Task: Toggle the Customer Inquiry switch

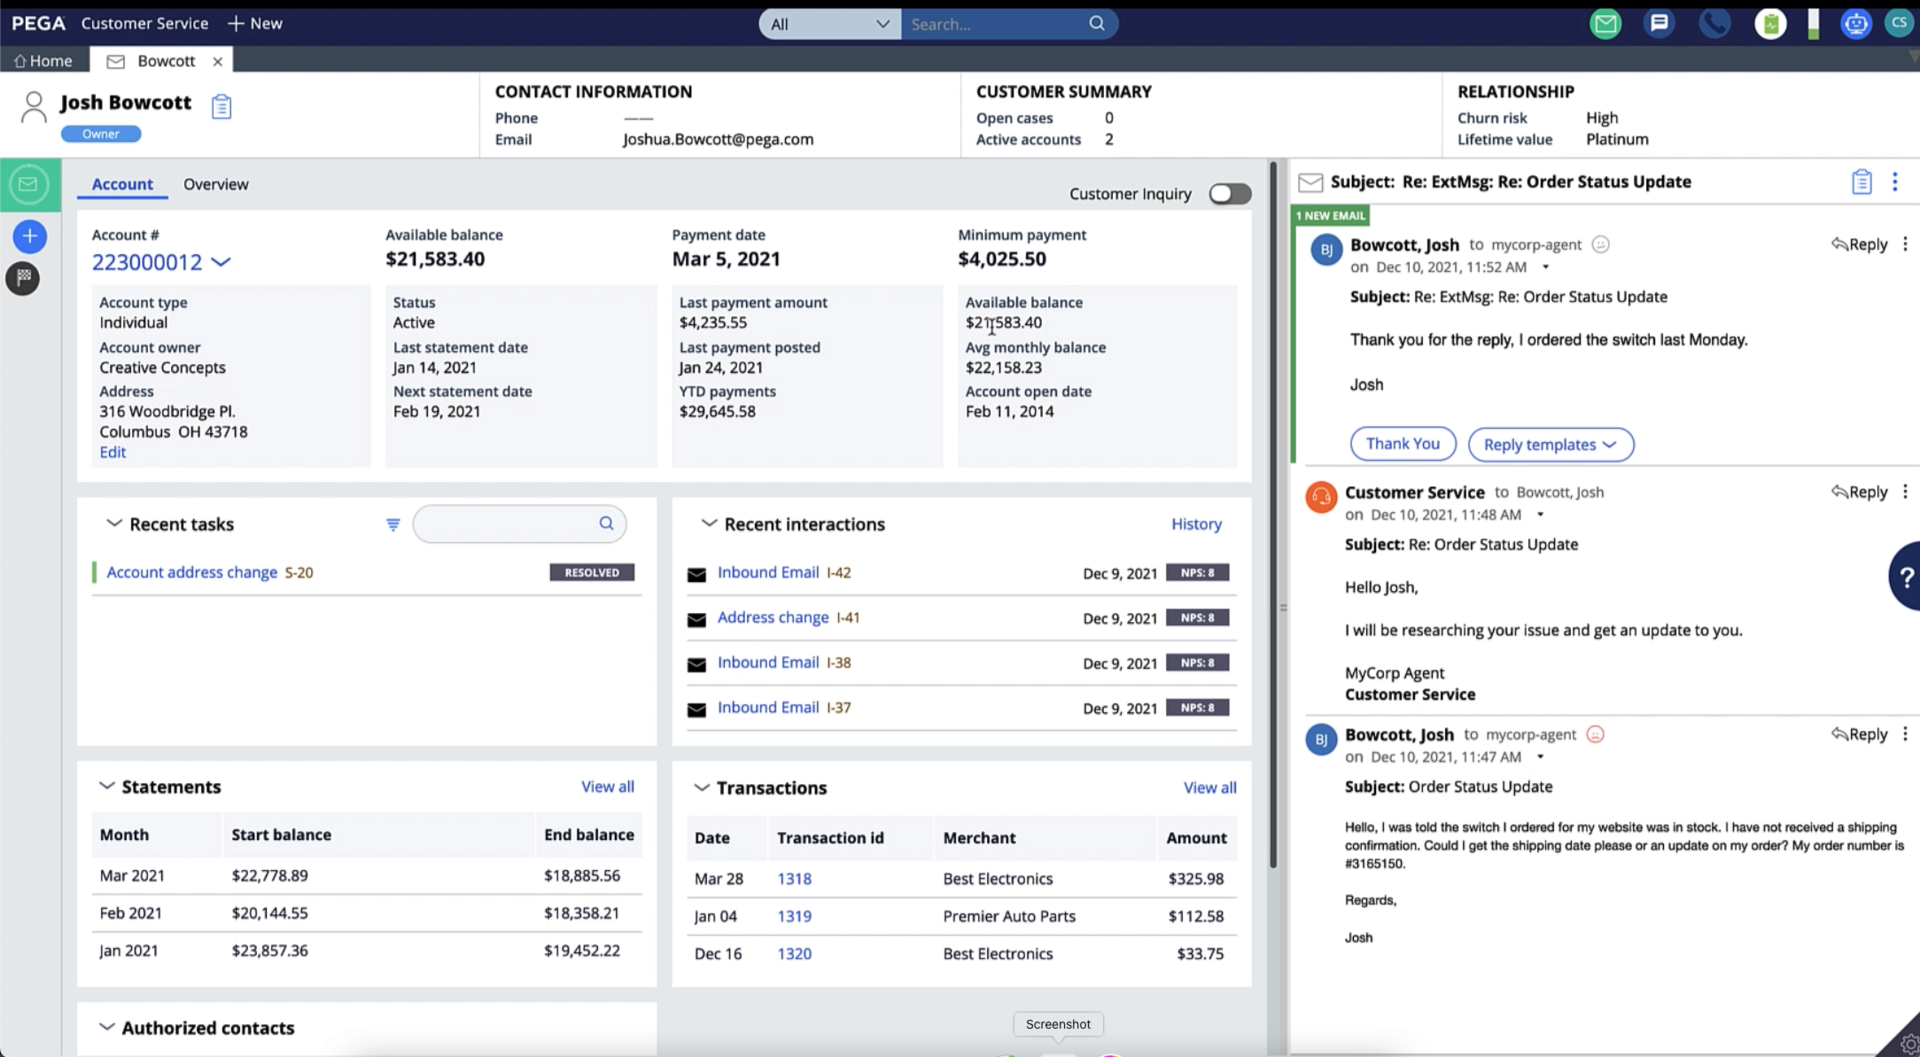Action: (x=1229, y=194)
